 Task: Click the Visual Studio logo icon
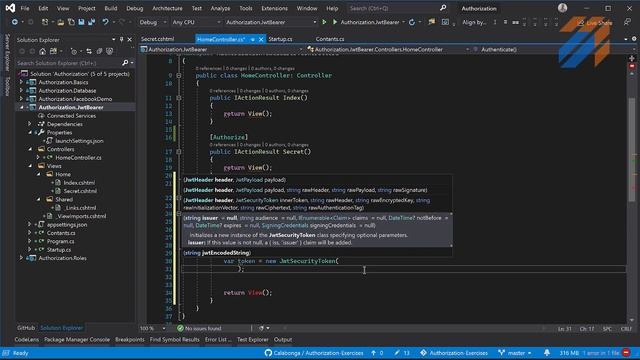tap(10, 8)
